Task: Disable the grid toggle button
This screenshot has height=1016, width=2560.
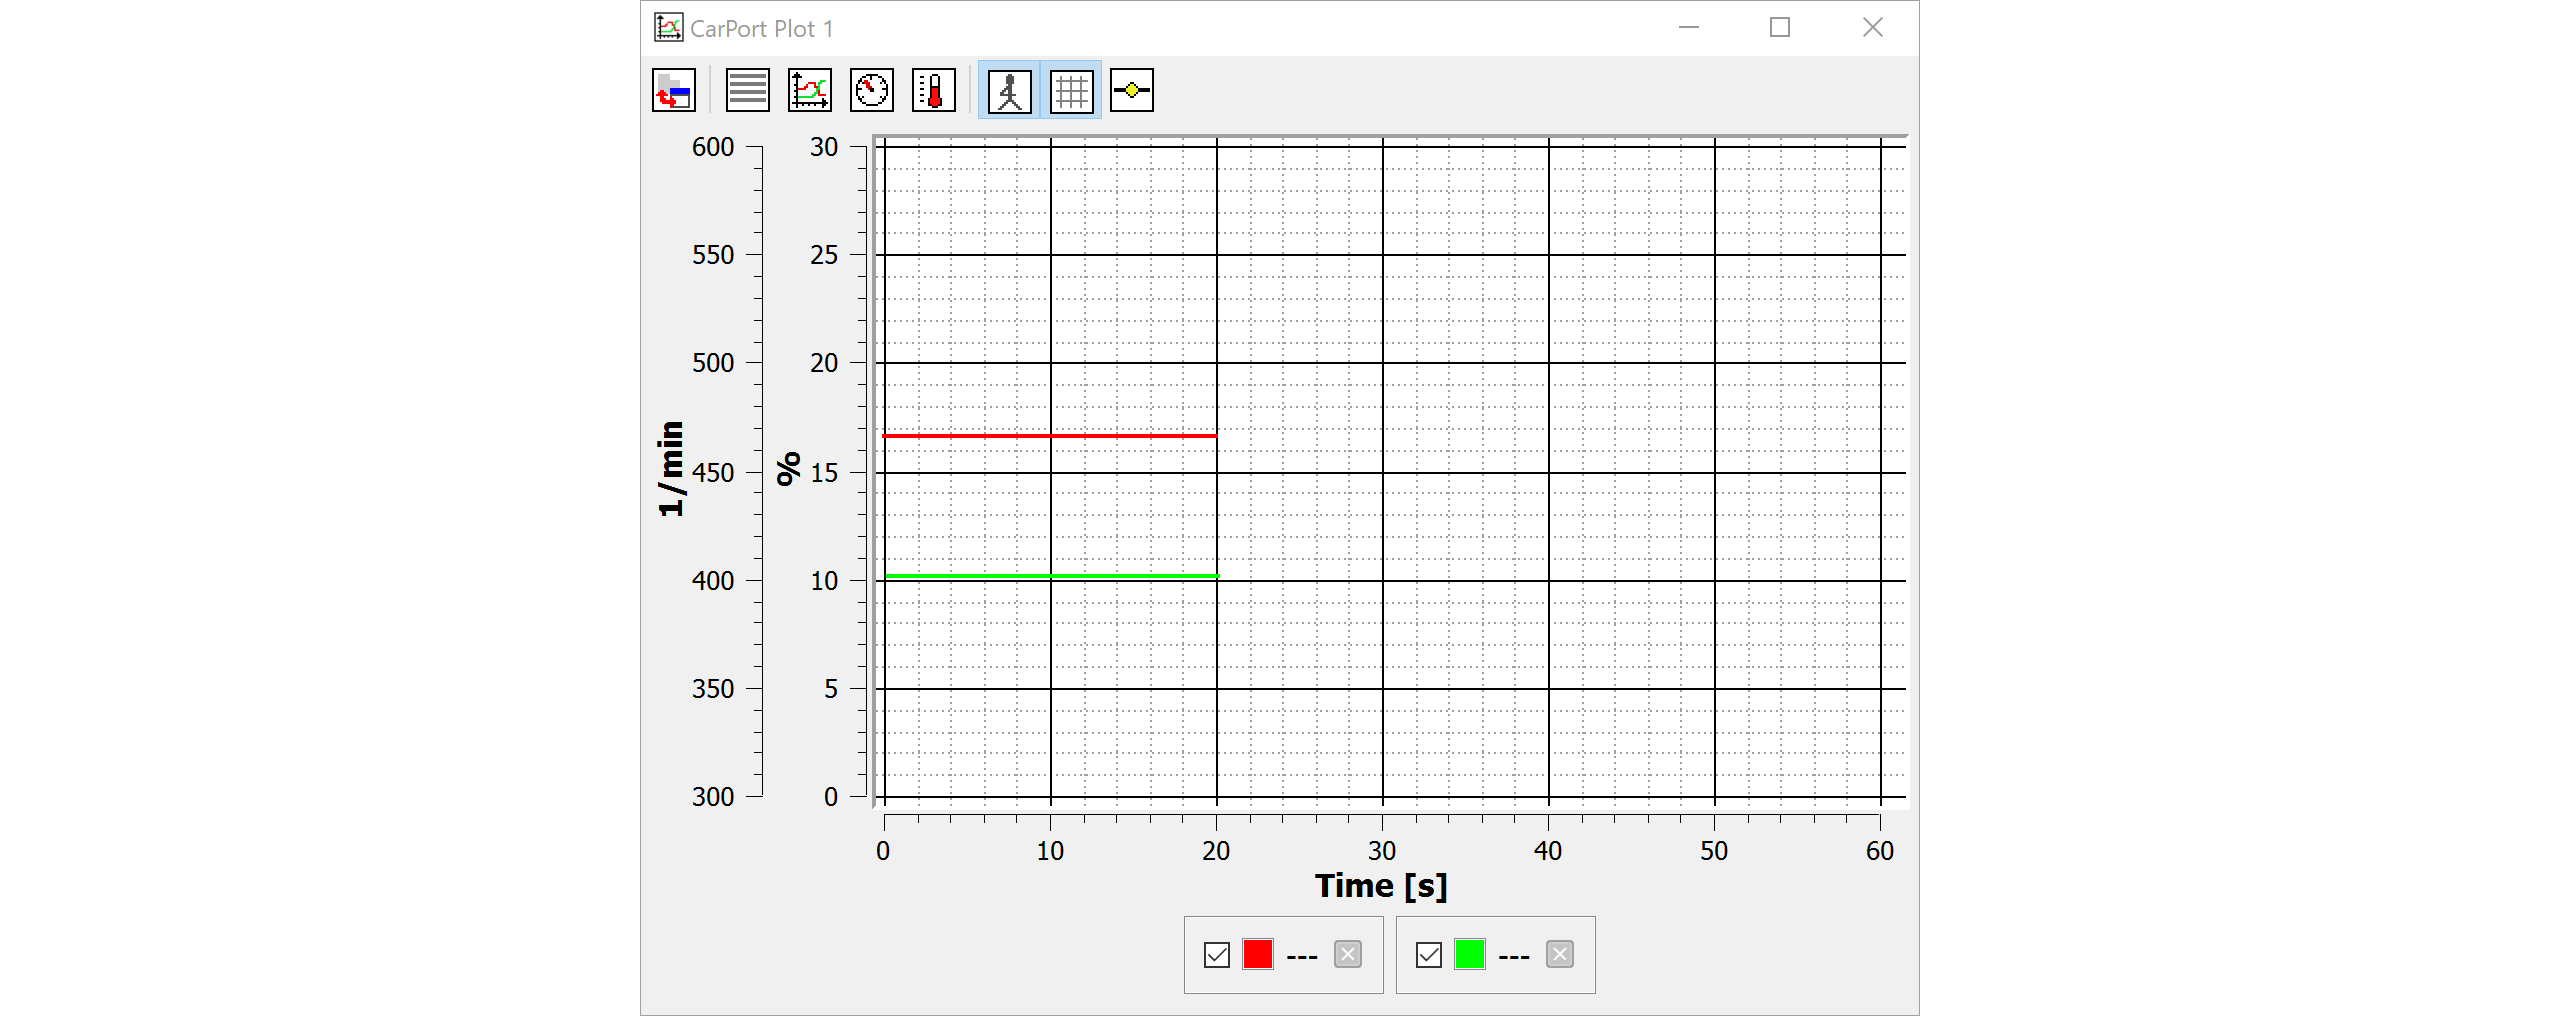Action: click(1070, 90)
